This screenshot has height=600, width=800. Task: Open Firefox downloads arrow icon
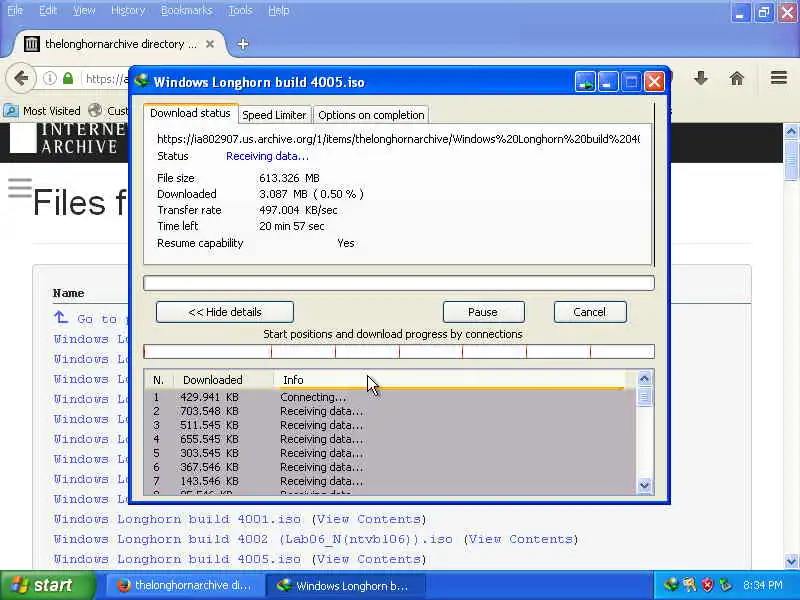pos(701,78)
